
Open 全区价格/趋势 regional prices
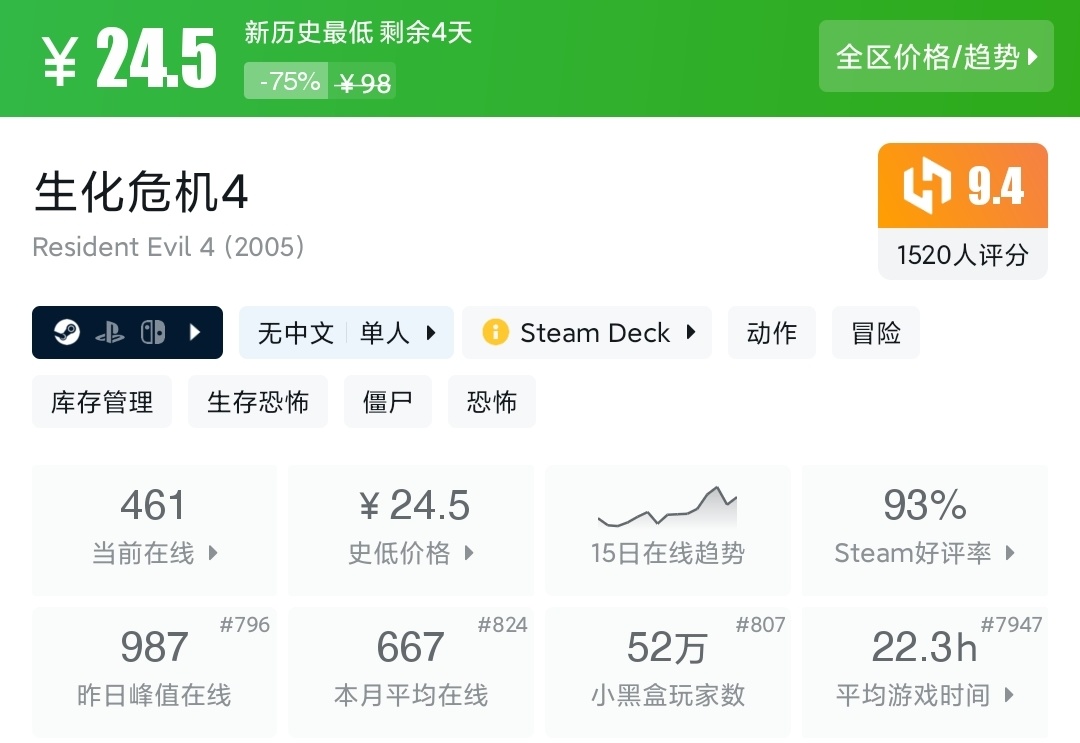tap(936, 56)
